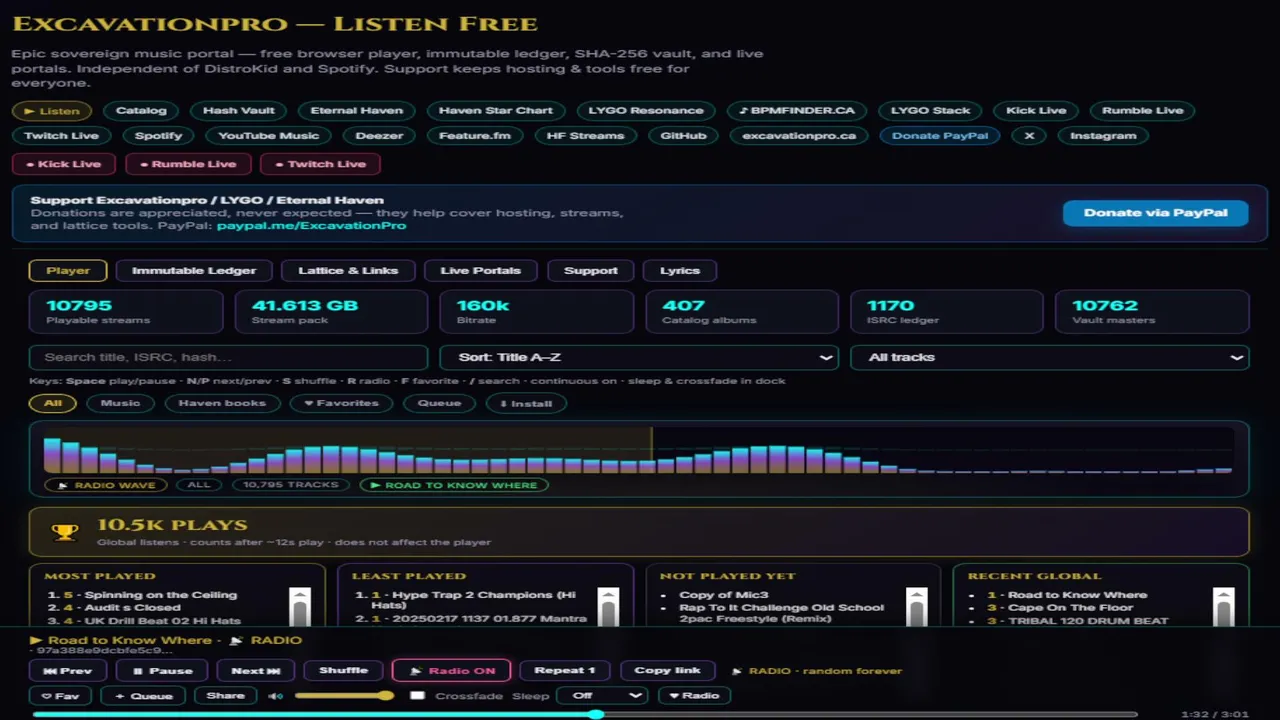This screenshot has height=720, width=1280.
Task: Click the trophy icon beside 10.5K Plays
Action: [x=65, y=532]
